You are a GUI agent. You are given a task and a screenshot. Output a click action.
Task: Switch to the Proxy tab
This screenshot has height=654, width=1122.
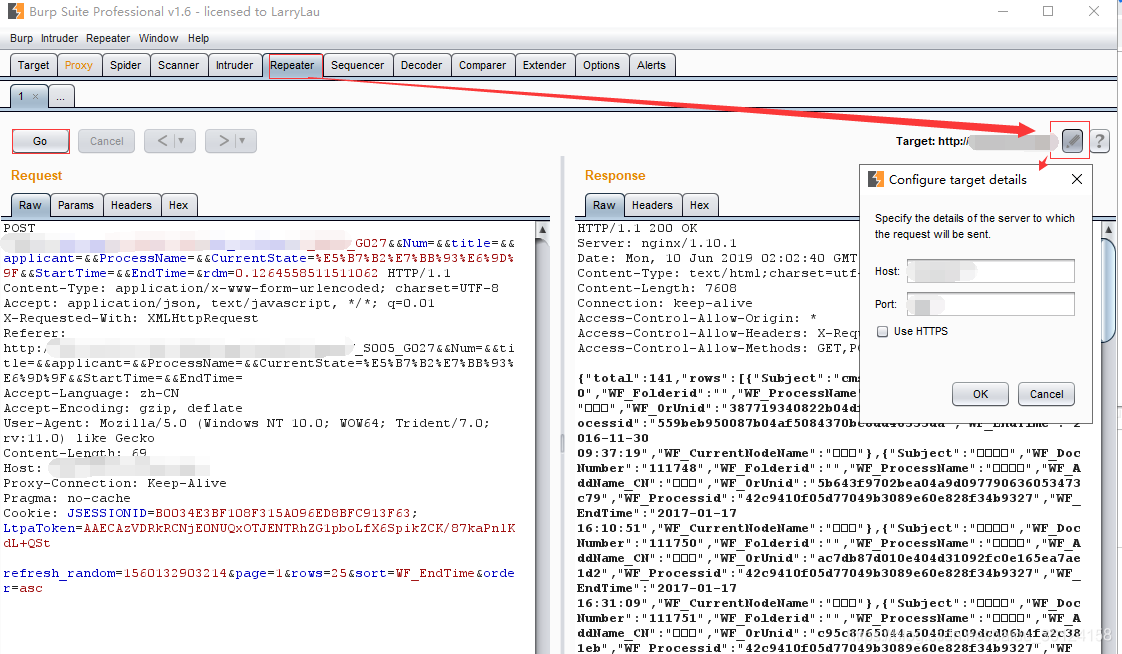79,65
